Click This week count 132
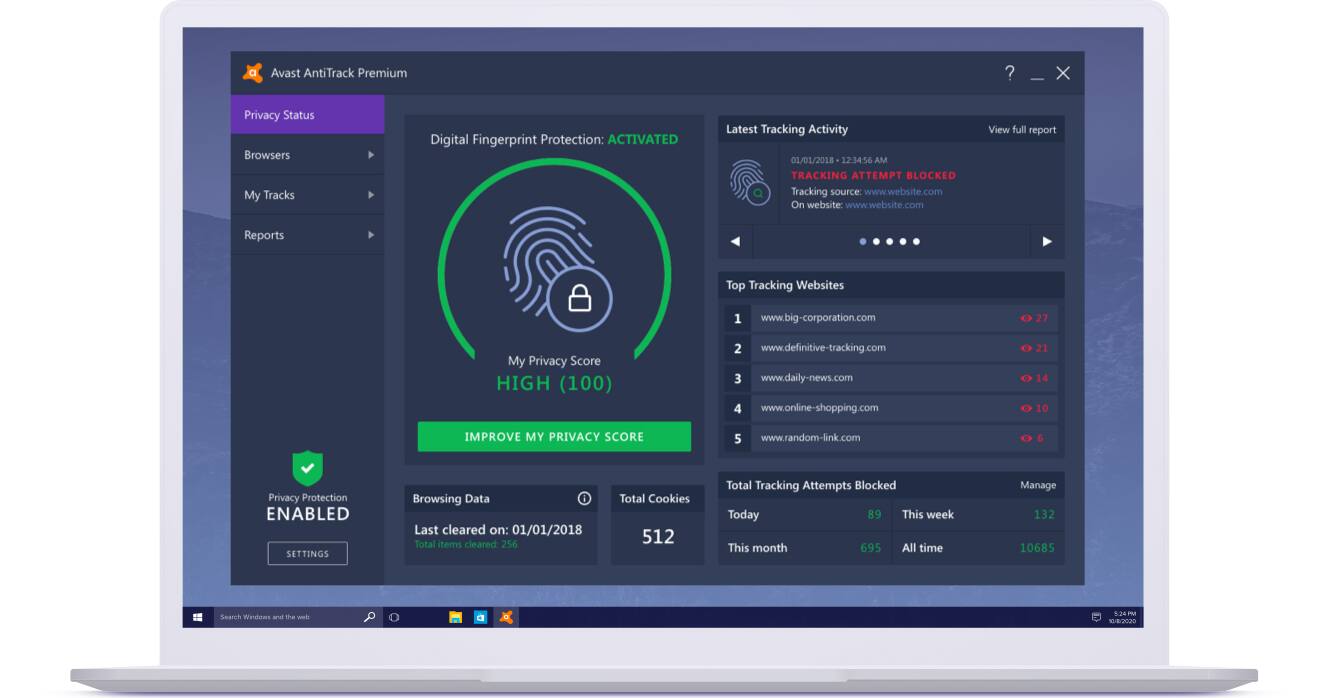 (1044, 515)
